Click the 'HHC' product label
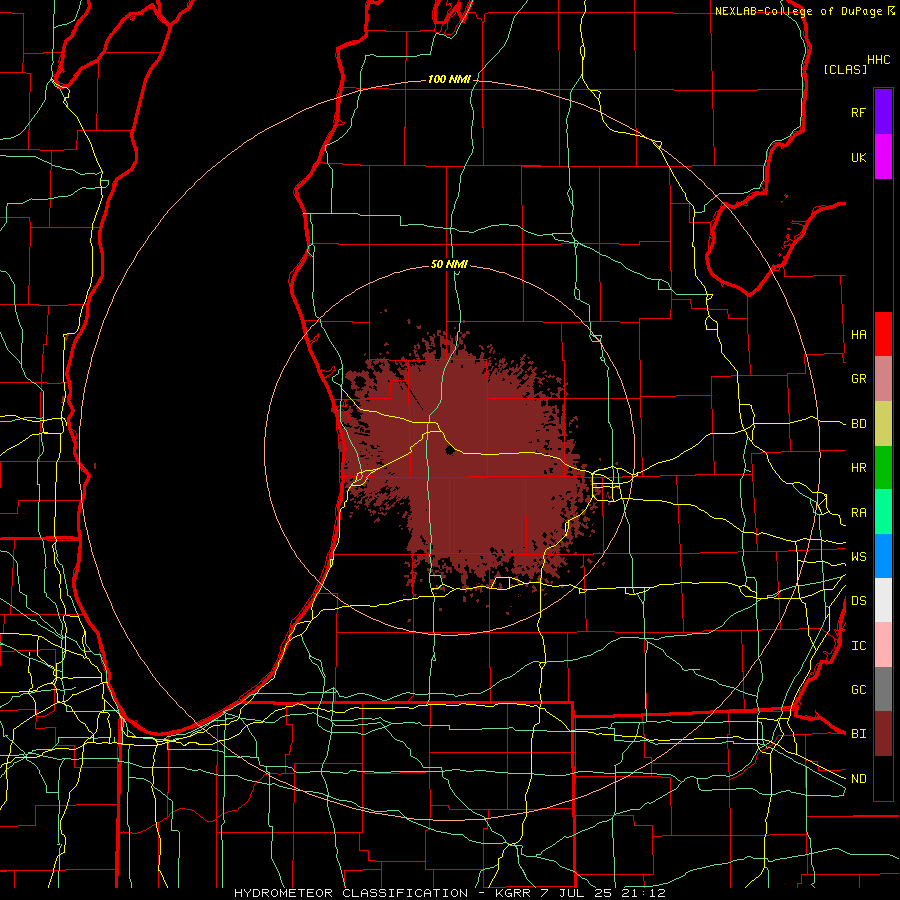Image resolution: width=900 pixels, height=900 pixels. click(x=879, y=60)
